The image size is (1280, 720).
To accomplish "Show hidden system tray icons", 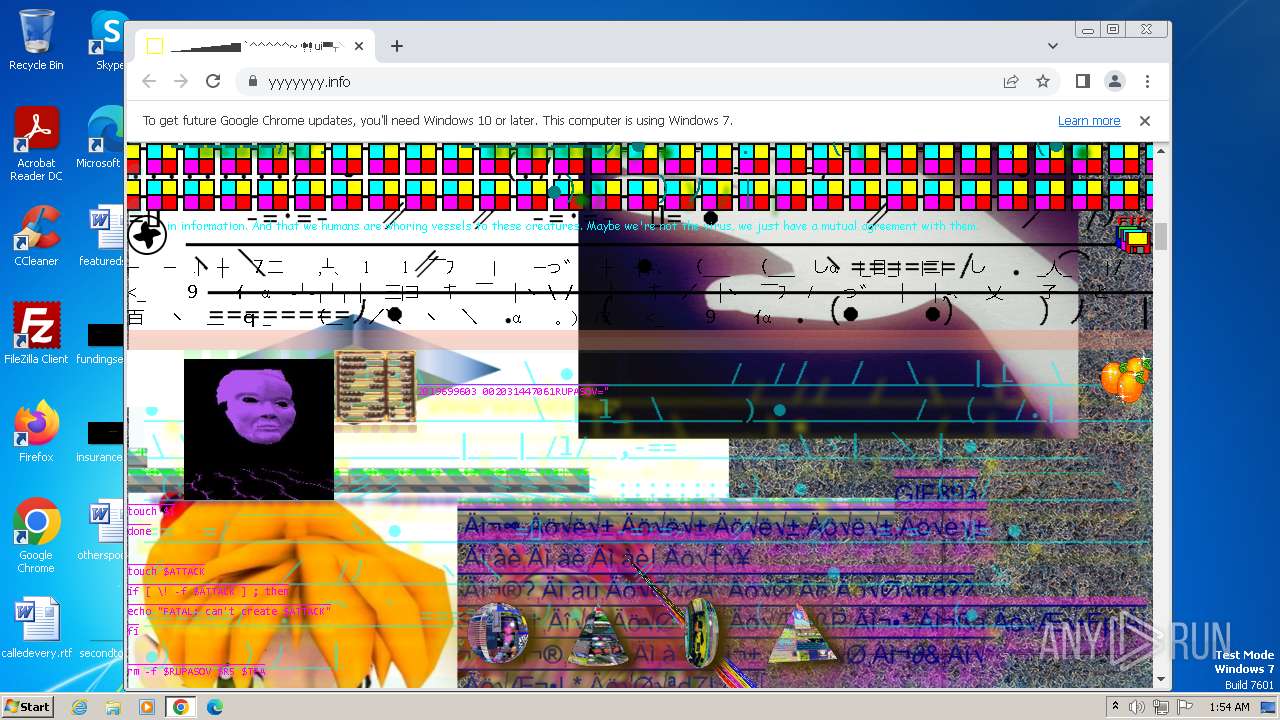I will (1115, 707).
